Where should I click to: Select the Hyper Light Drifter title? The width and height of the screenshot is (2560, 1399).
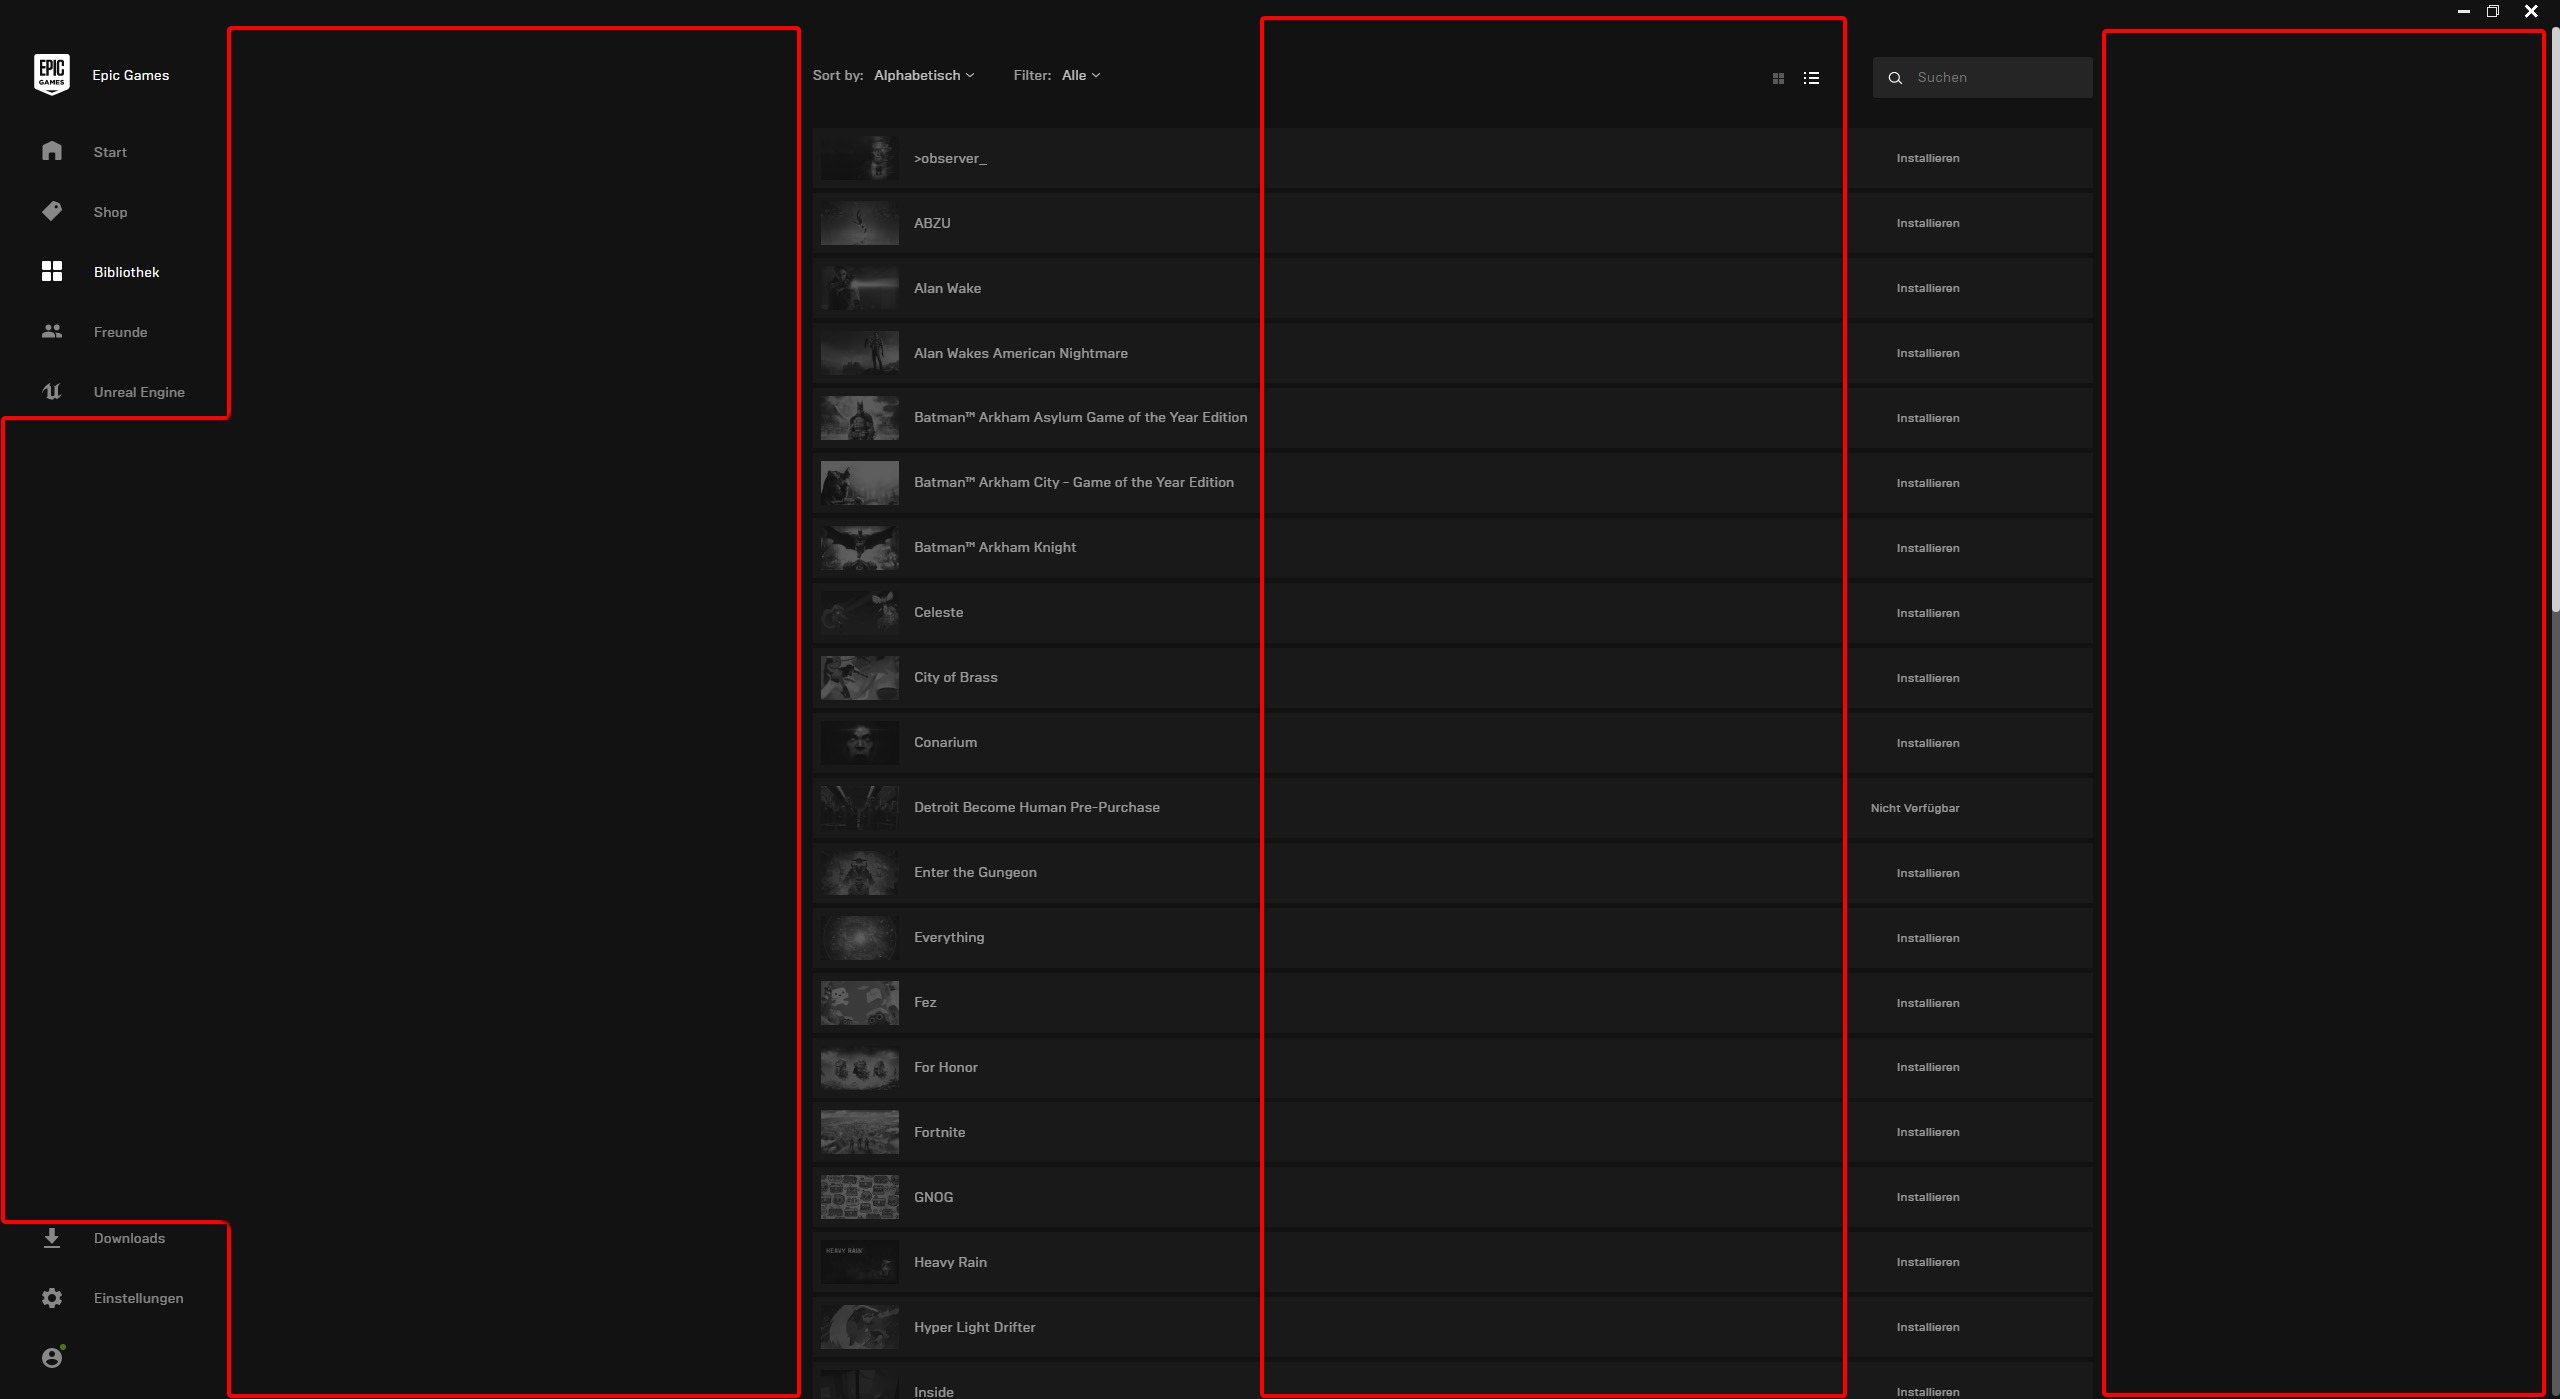[x=974, y=1327]
